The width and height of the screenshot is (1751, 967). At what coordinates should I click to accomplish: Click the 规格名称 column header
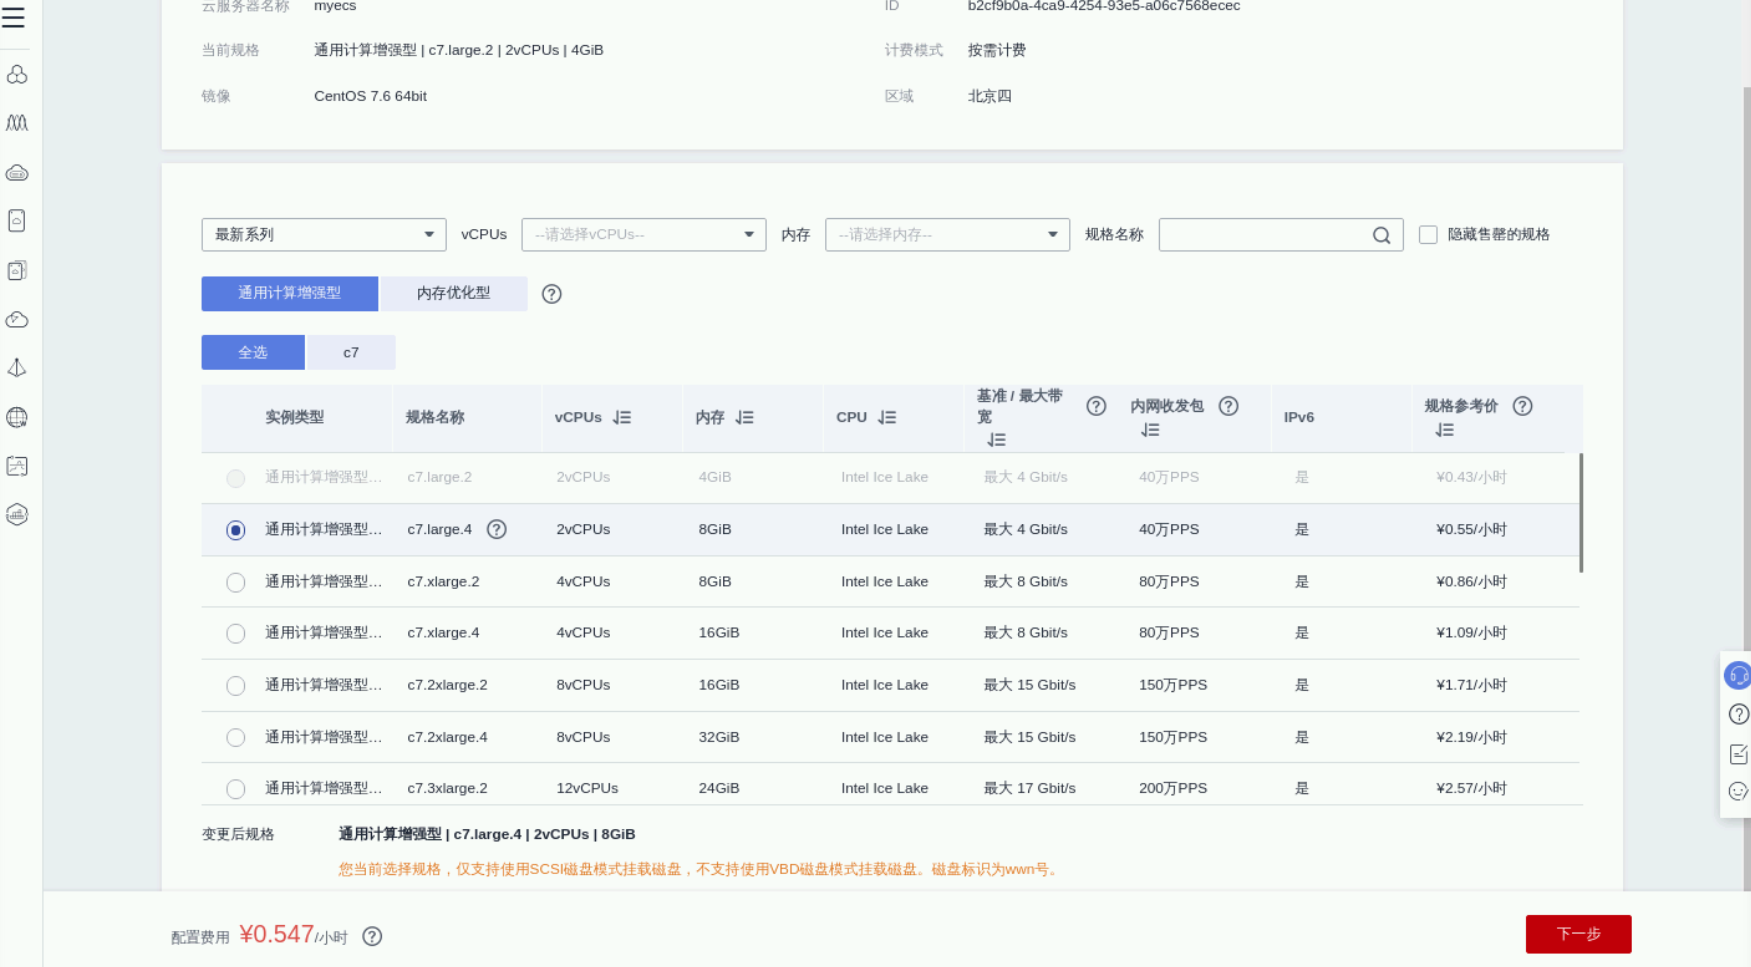[435, 417]
